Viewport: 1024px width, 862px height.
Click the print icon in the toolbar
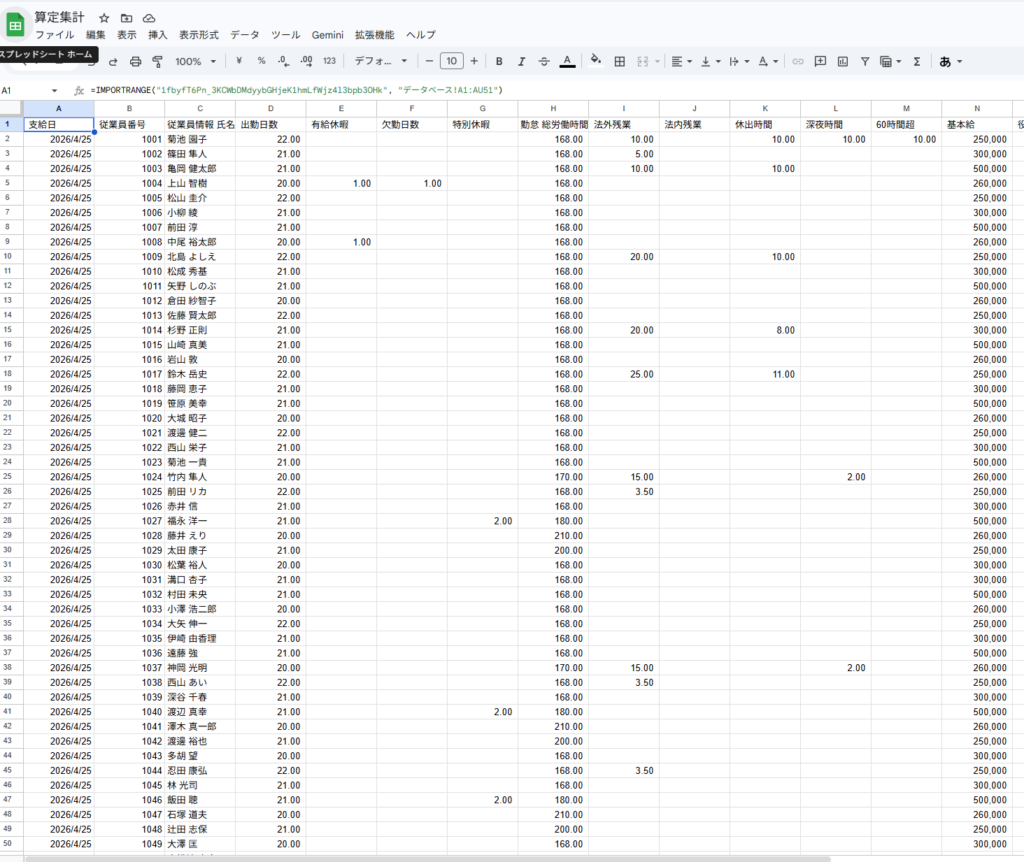(x=136, y=61)
